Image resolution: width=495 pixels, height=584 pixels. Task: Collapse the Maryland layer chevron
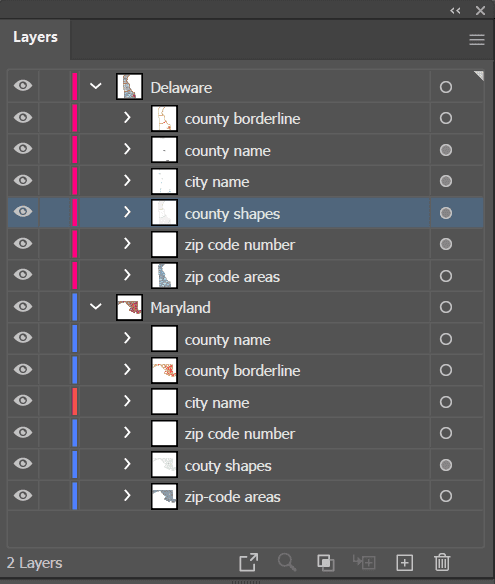click(x=96, y=307)
